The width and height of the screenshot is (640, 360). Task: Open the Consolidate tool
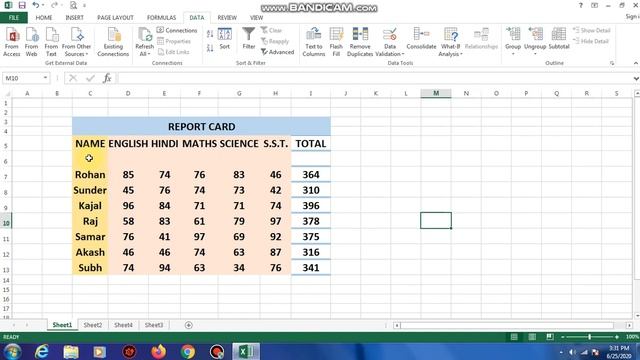pyautogui.click(x=421, y=39)
